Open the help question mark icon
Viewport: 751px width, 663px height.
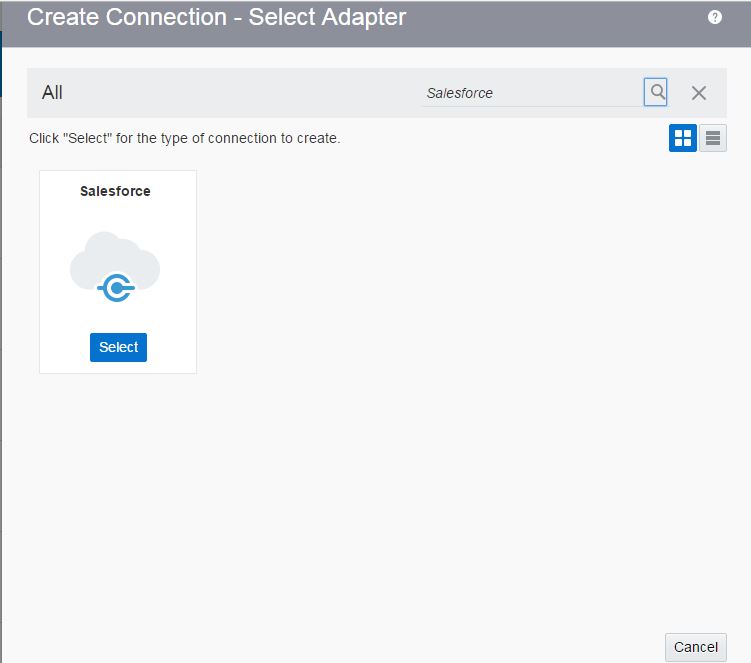click(715, 17)
